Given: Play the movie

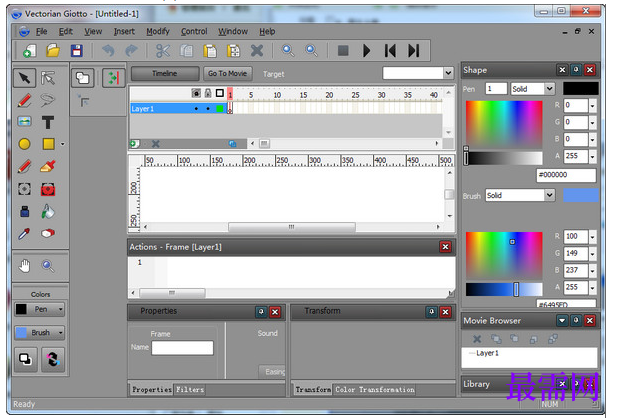Looking at the screenshot, I should tap(367, 51).
